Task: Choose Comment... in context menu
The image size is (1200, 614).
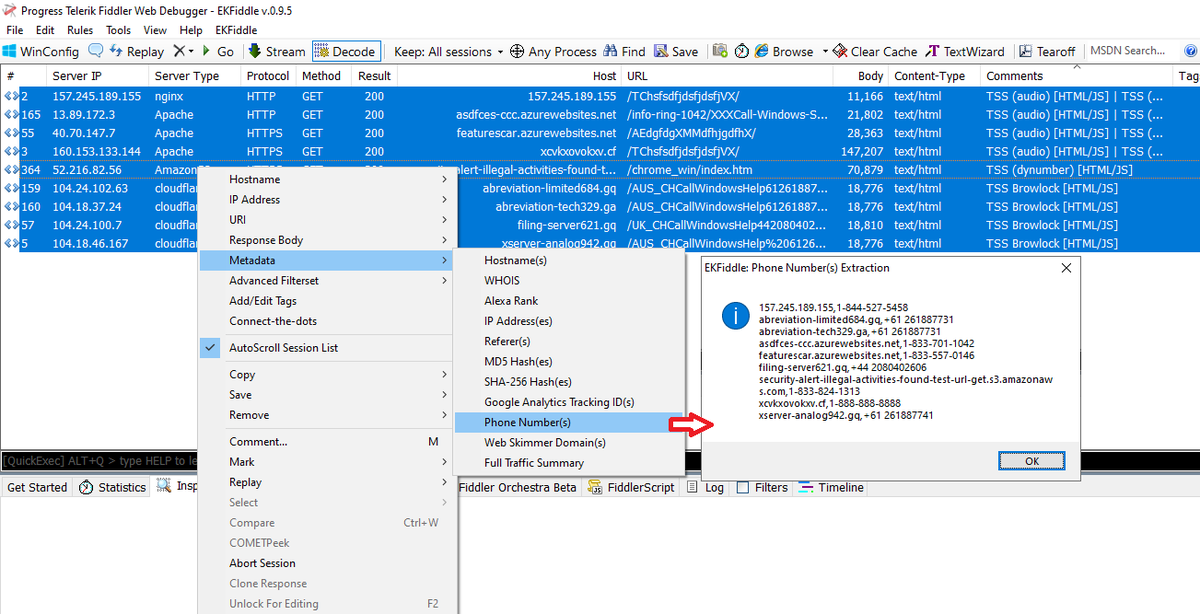Action: 327,442
